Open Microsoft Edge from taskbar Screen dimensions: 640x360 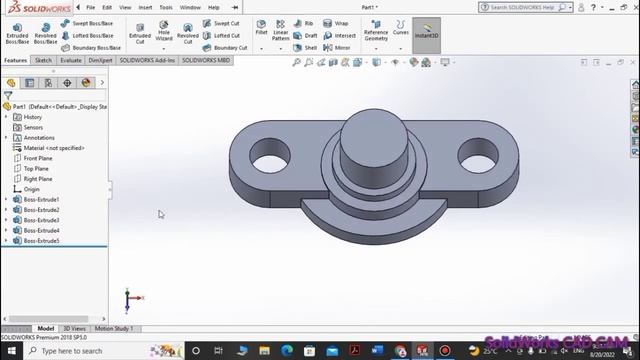click(x=287, y=351)
